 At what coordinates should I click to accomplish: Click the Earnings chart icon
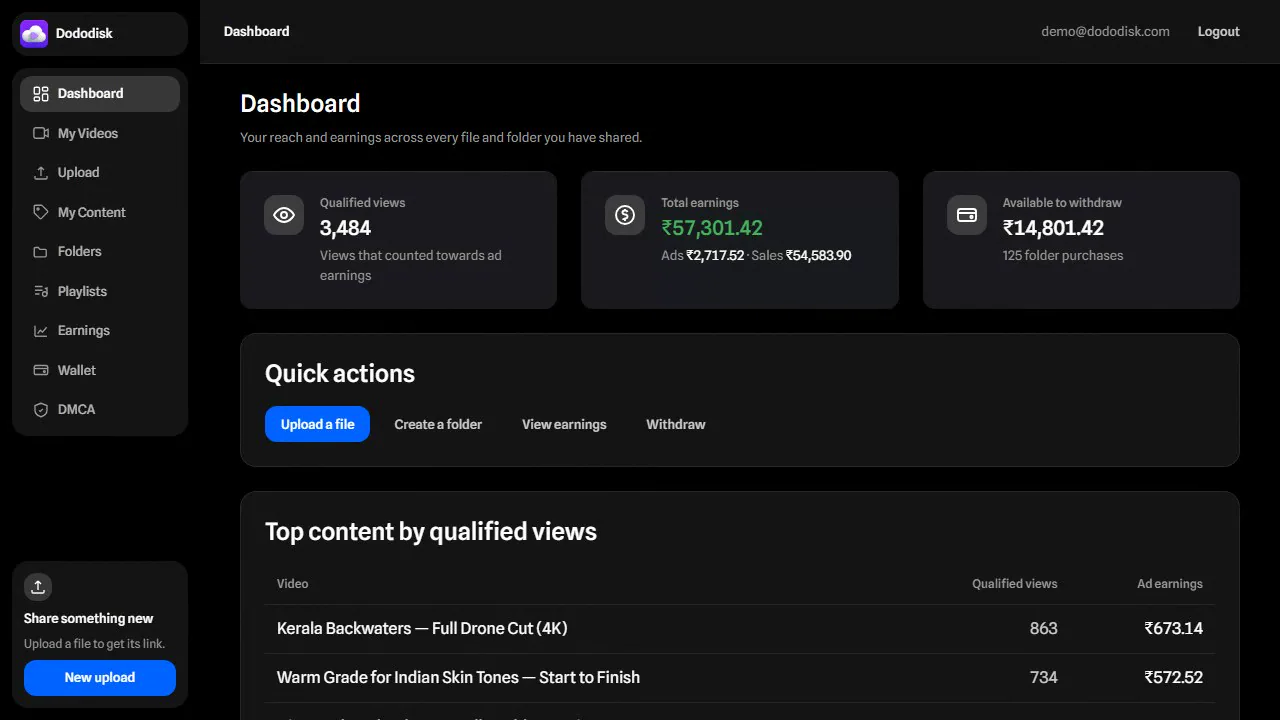click(41, 331)
